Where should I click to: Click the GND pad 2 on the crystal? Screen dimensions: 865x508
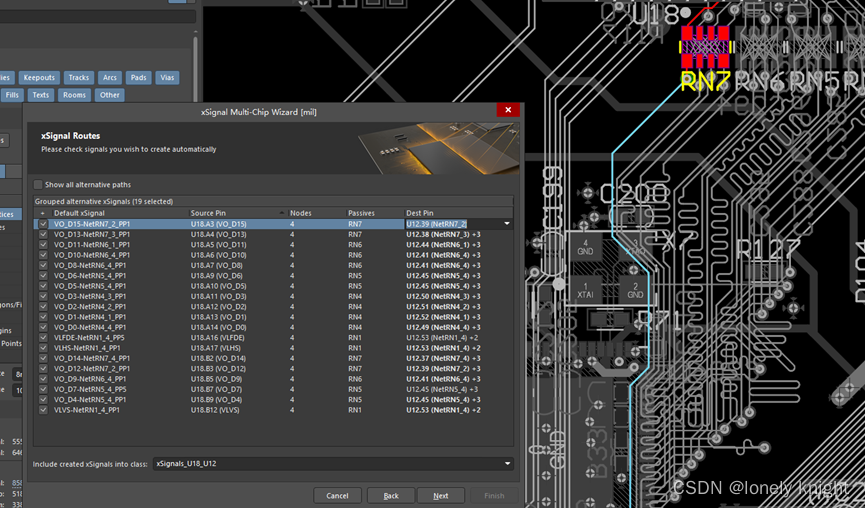[634, 290]
